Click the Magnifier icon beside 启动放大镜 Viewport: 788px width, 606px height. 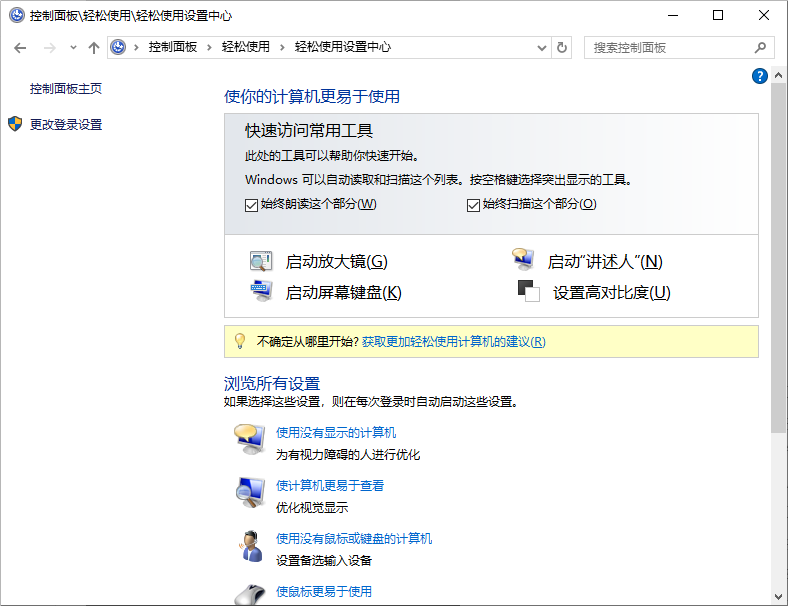pyautogui.click(x=261, y=261)
